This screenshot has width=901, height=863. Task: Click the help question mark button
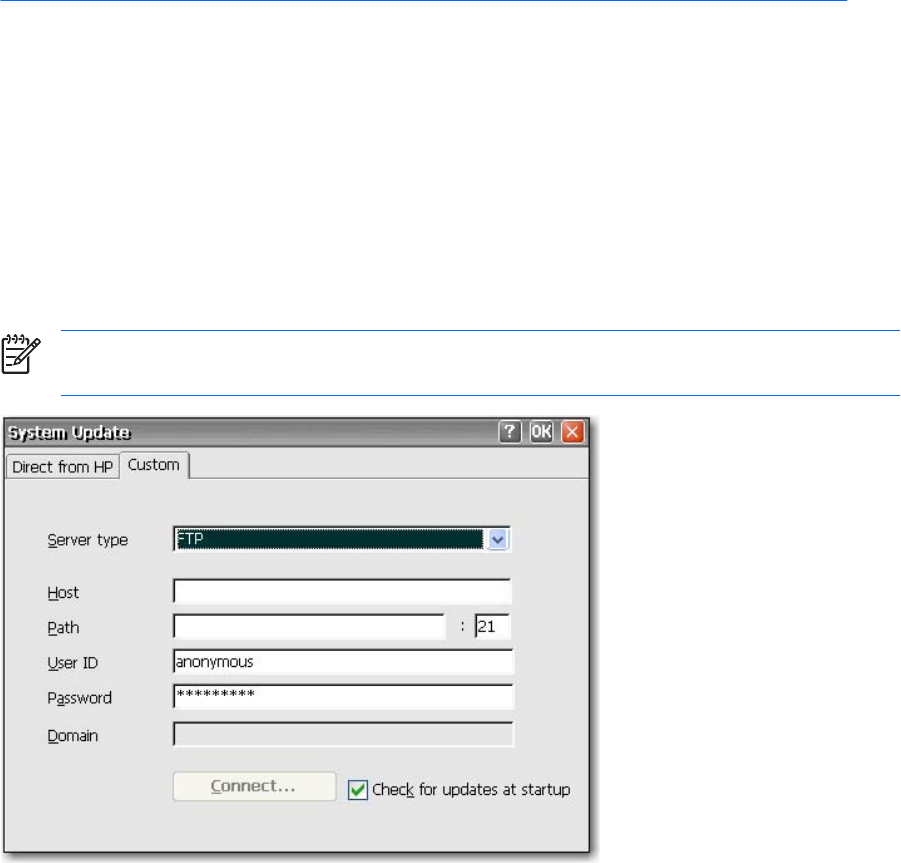point(510,432)
